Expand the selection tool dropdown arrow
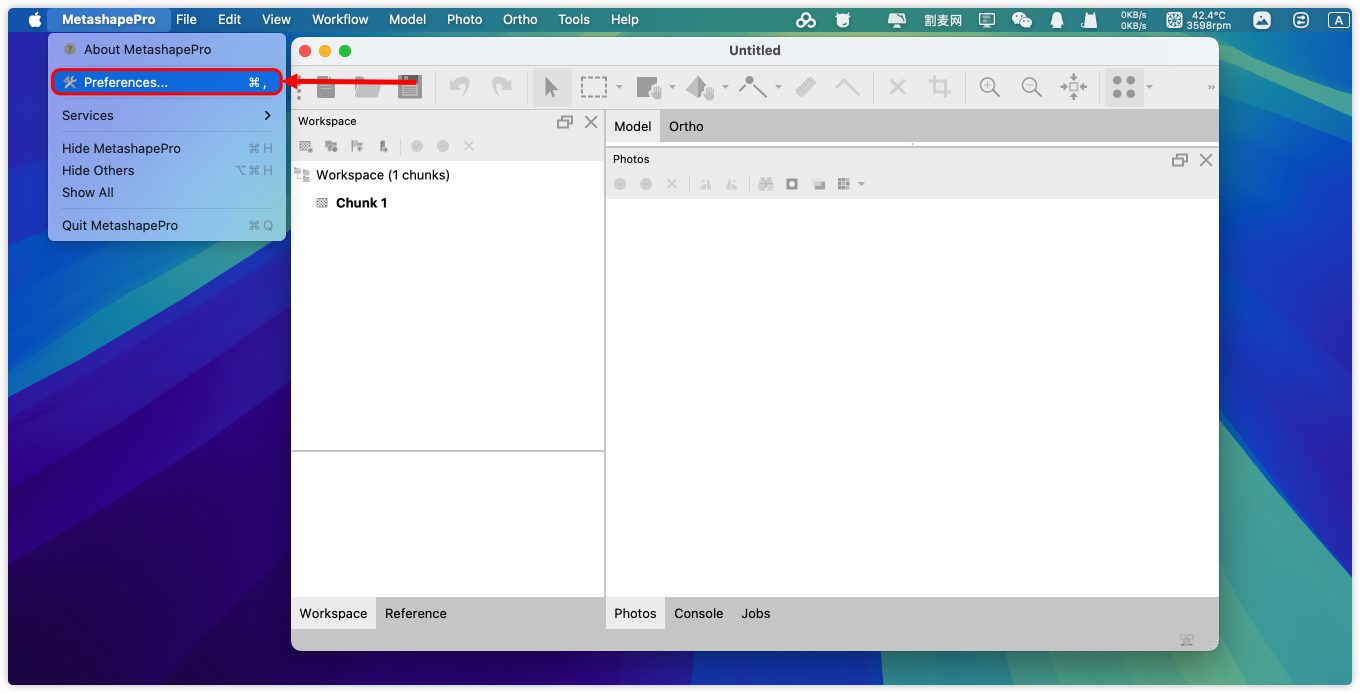The image size is (1360, 693). [x=620, y=87]
